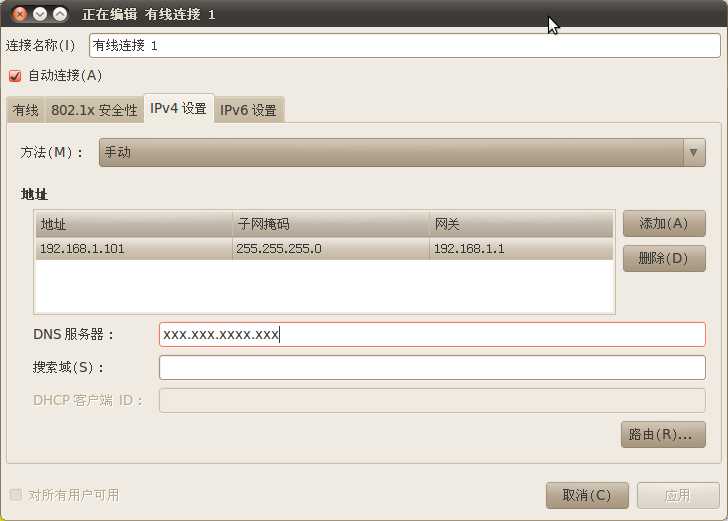Switch to the IPv6 设置 tab
728x521 pixels.
pyautogui.click(x=248, y=110)
